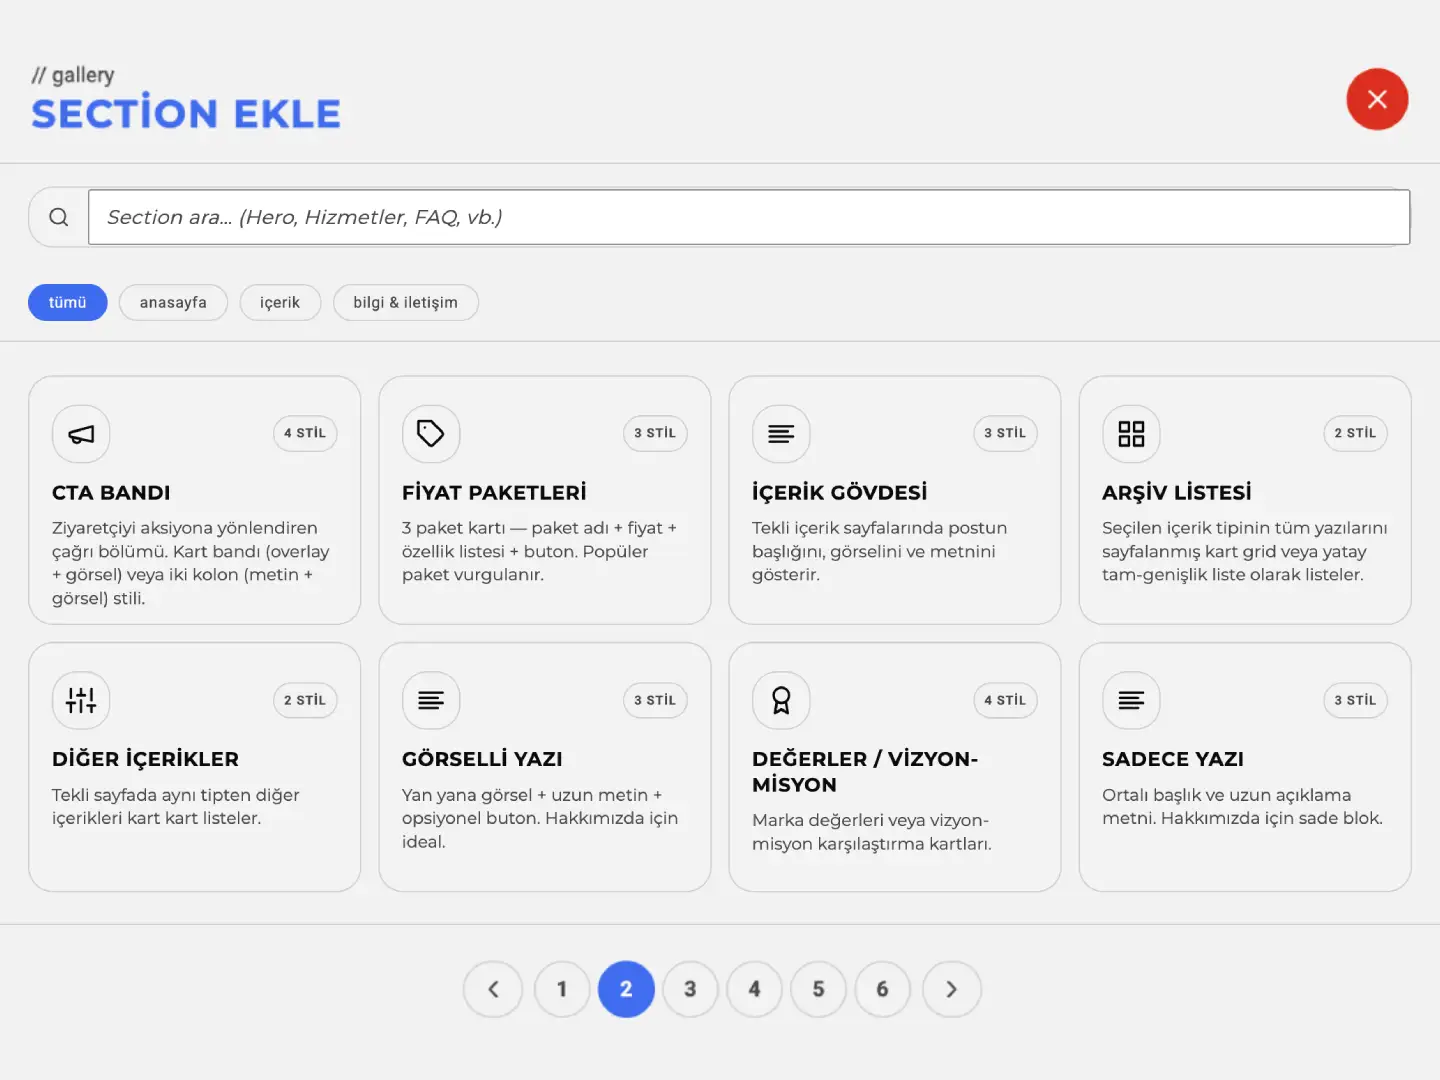Click the 2 STİL badge on Arşiv Listesi
The image size is (1440, 1080).
pyautogui.click(x=1355, y=433)
